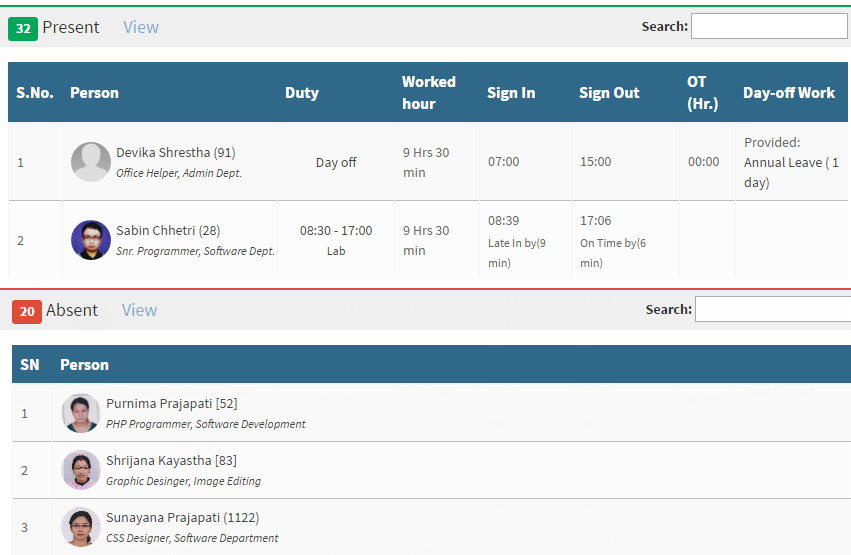Viewport: 851px width, 555px height.
Task: Sort by Worked hour column header
Action: point(429,93)
